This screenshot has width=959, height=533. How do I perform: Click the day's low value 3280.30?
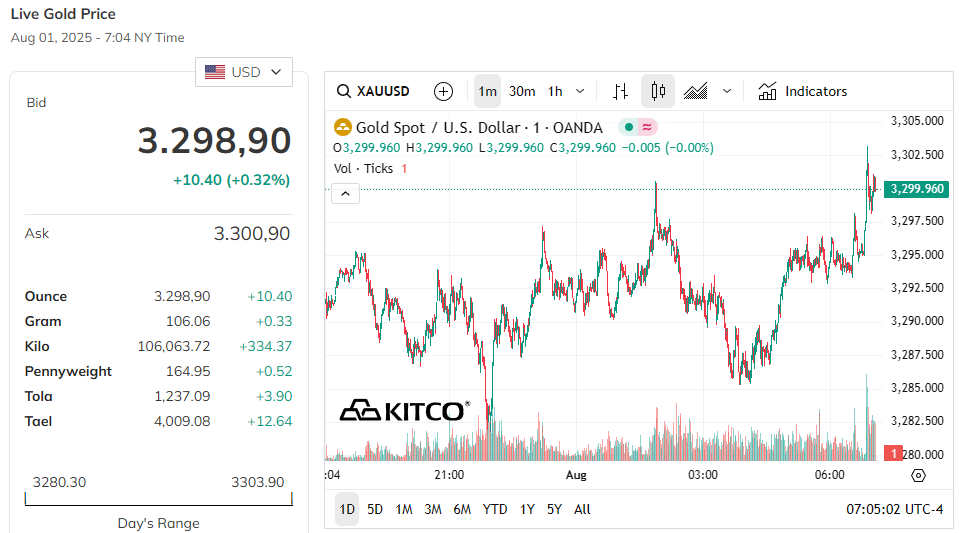click(59, 482)
